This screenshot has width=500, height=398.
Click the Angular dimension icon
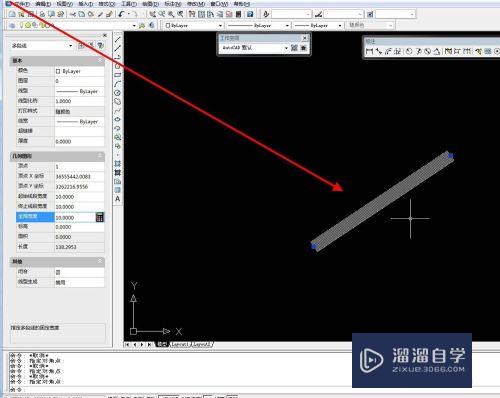click(x=437, y=51)
